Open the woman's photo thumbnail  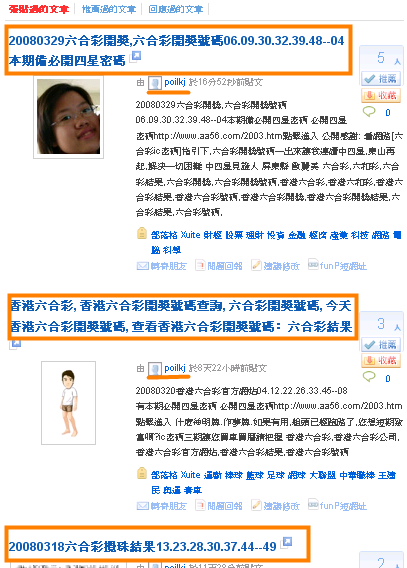pos(68,117)
